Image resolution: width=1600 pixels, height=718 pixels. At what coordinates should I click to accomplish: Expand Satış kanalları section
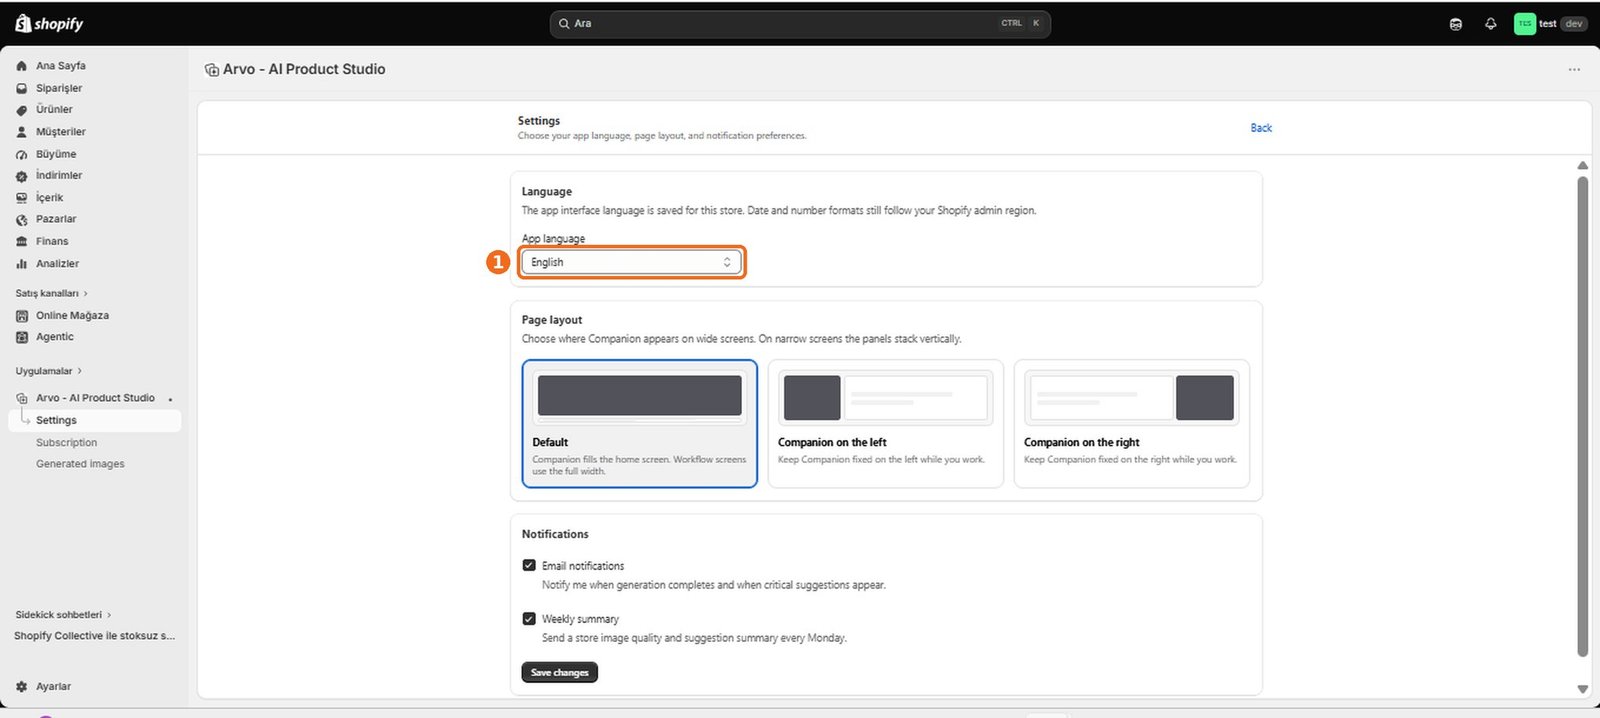click(52, 293)
